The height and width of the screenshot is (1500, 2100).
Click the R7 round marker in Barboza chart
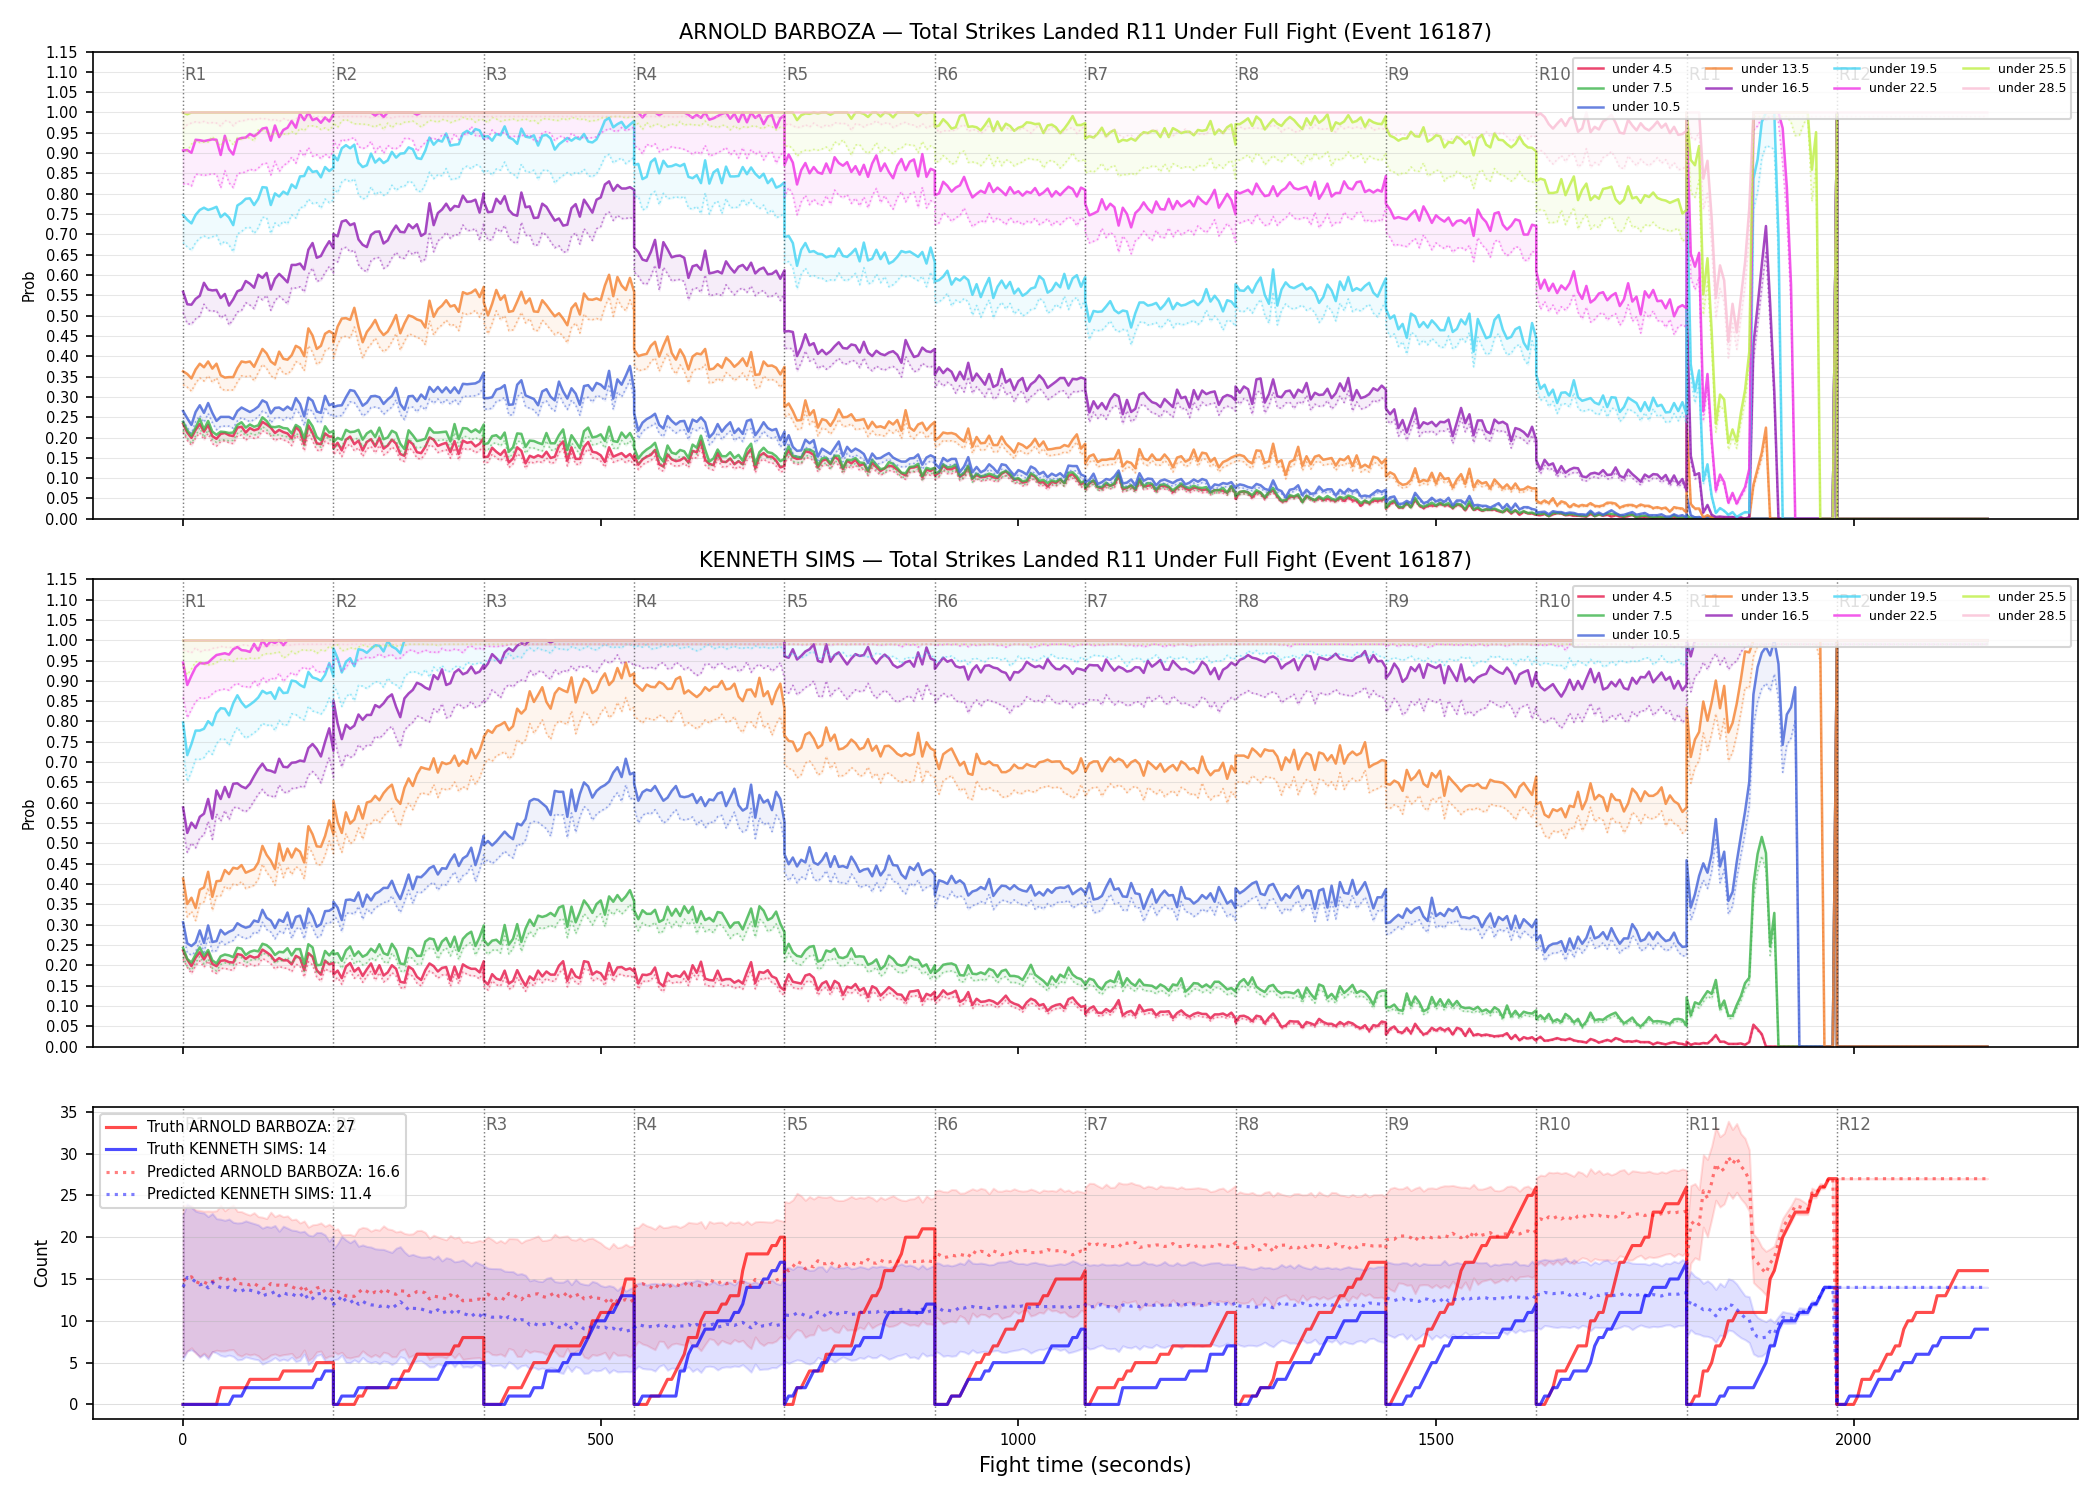coord(1097,74)
